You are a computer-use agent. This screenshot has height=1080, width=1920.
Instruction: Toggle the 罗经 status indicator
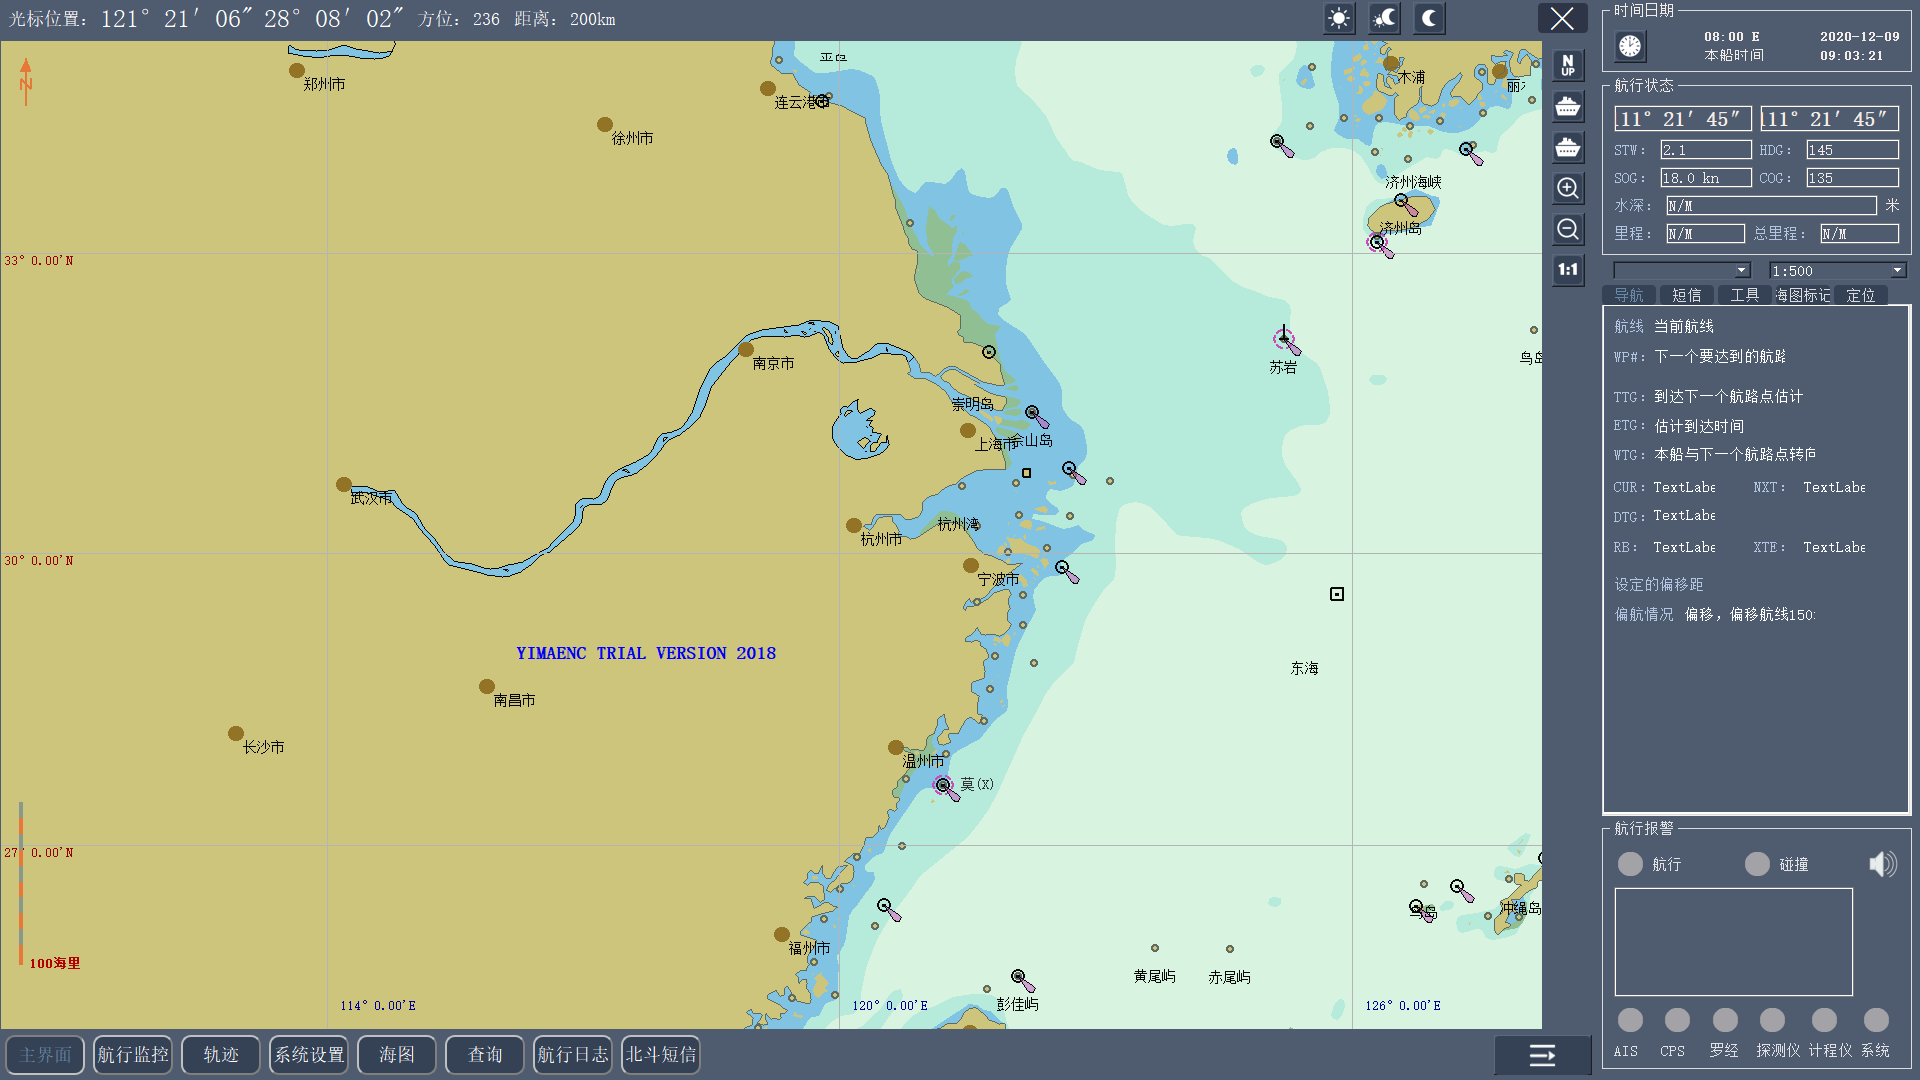[x=1725, y=1020]
